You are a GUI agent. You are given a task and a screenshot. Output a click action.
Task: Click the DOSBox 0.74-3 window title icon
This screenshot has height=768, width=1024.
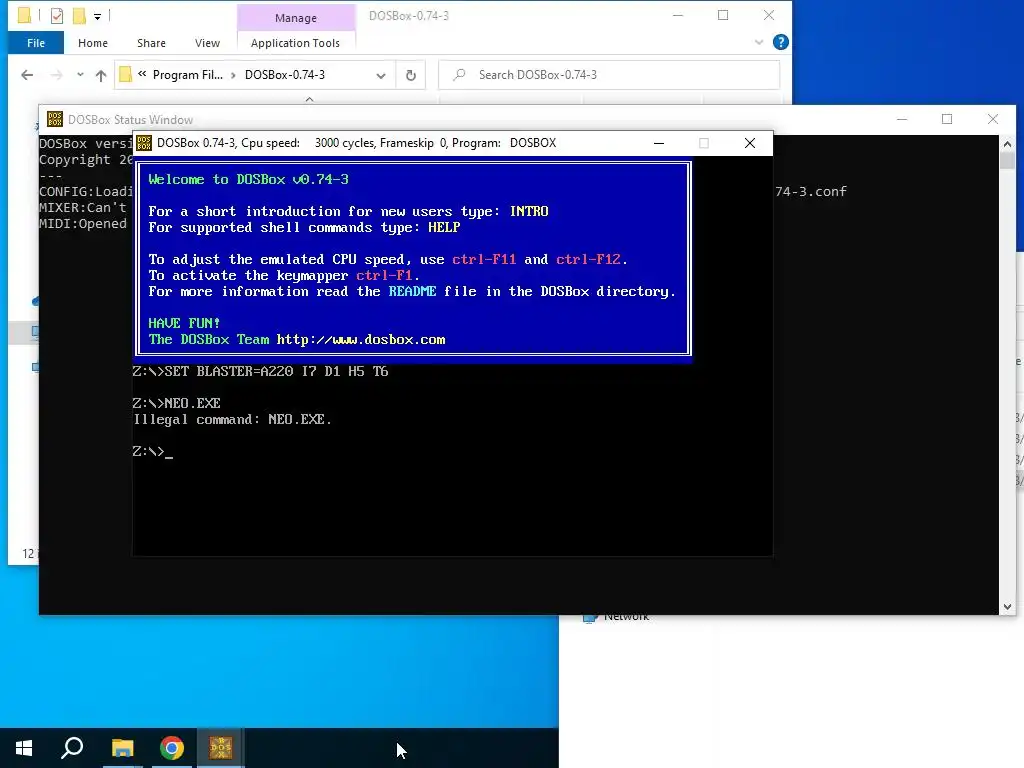(144, 143)
